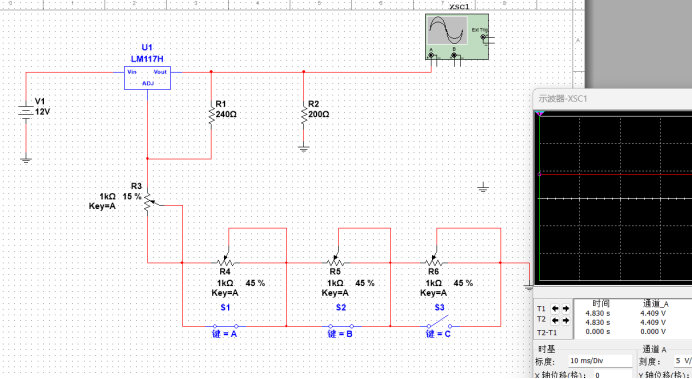Move cursor T2 left with arrow
The image size is (692, 379).
click(555, 320)
